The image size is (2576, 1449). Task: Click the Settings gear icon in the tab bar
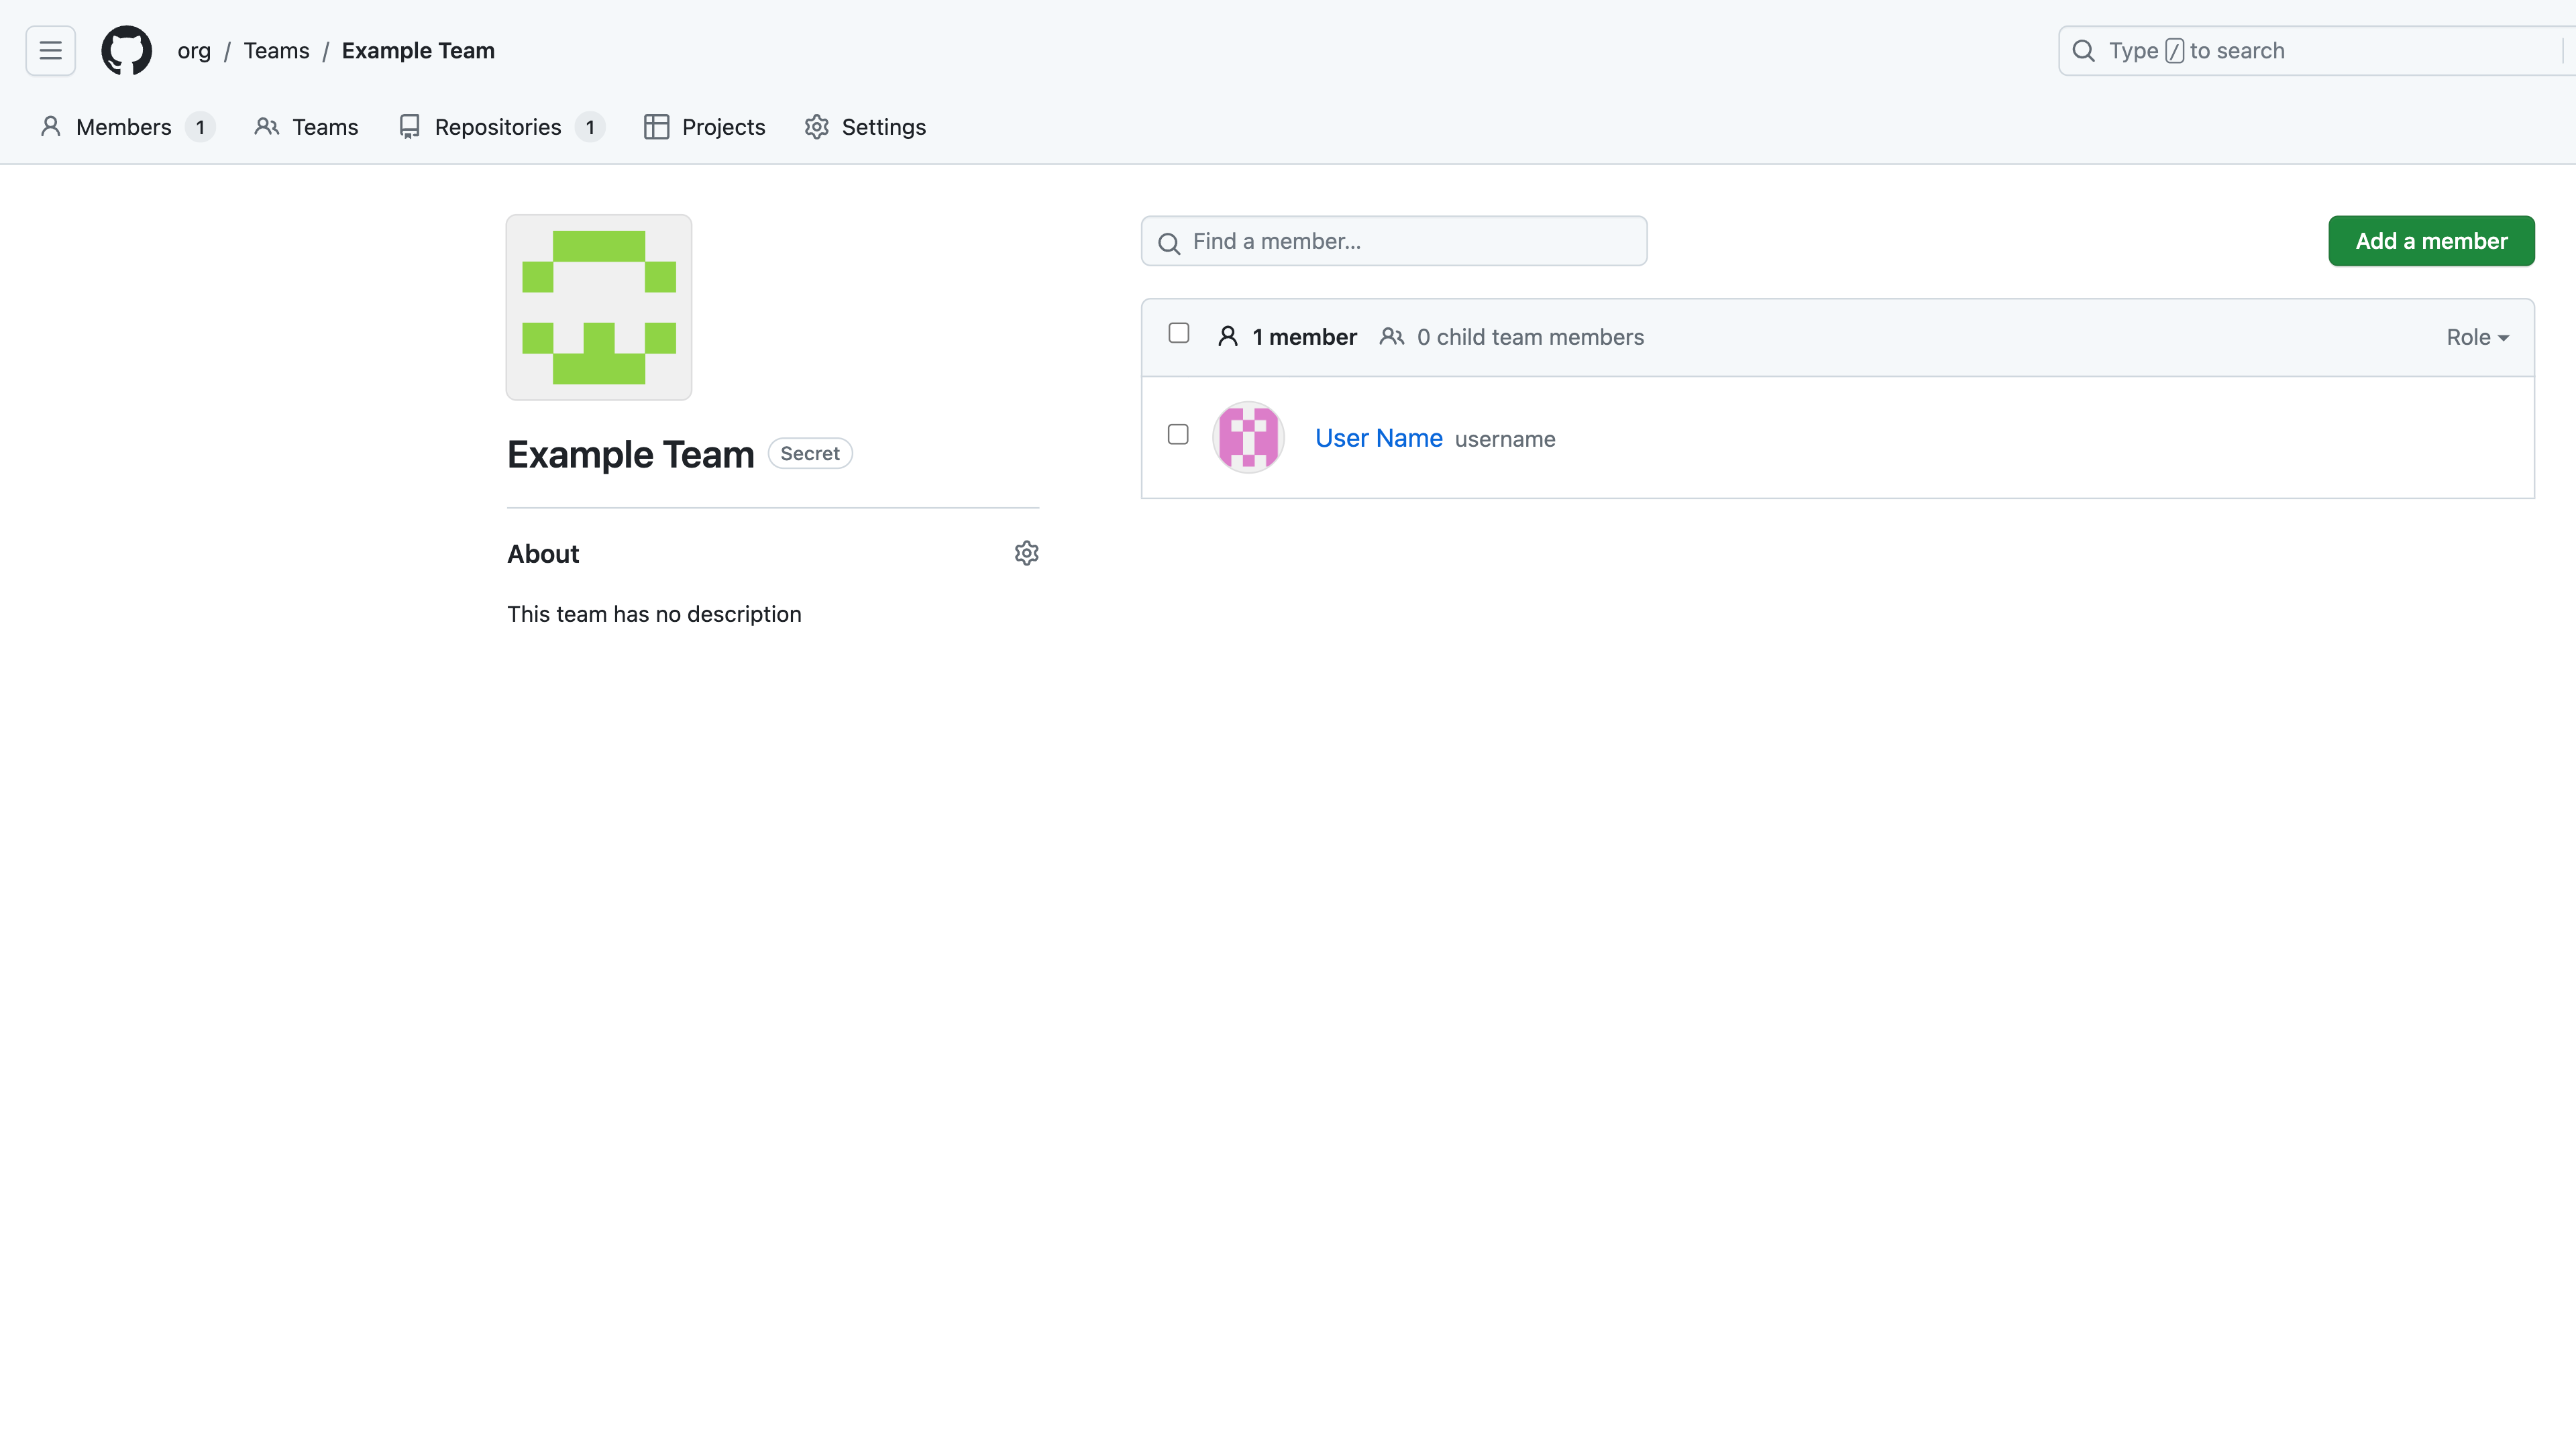point(817,127)
